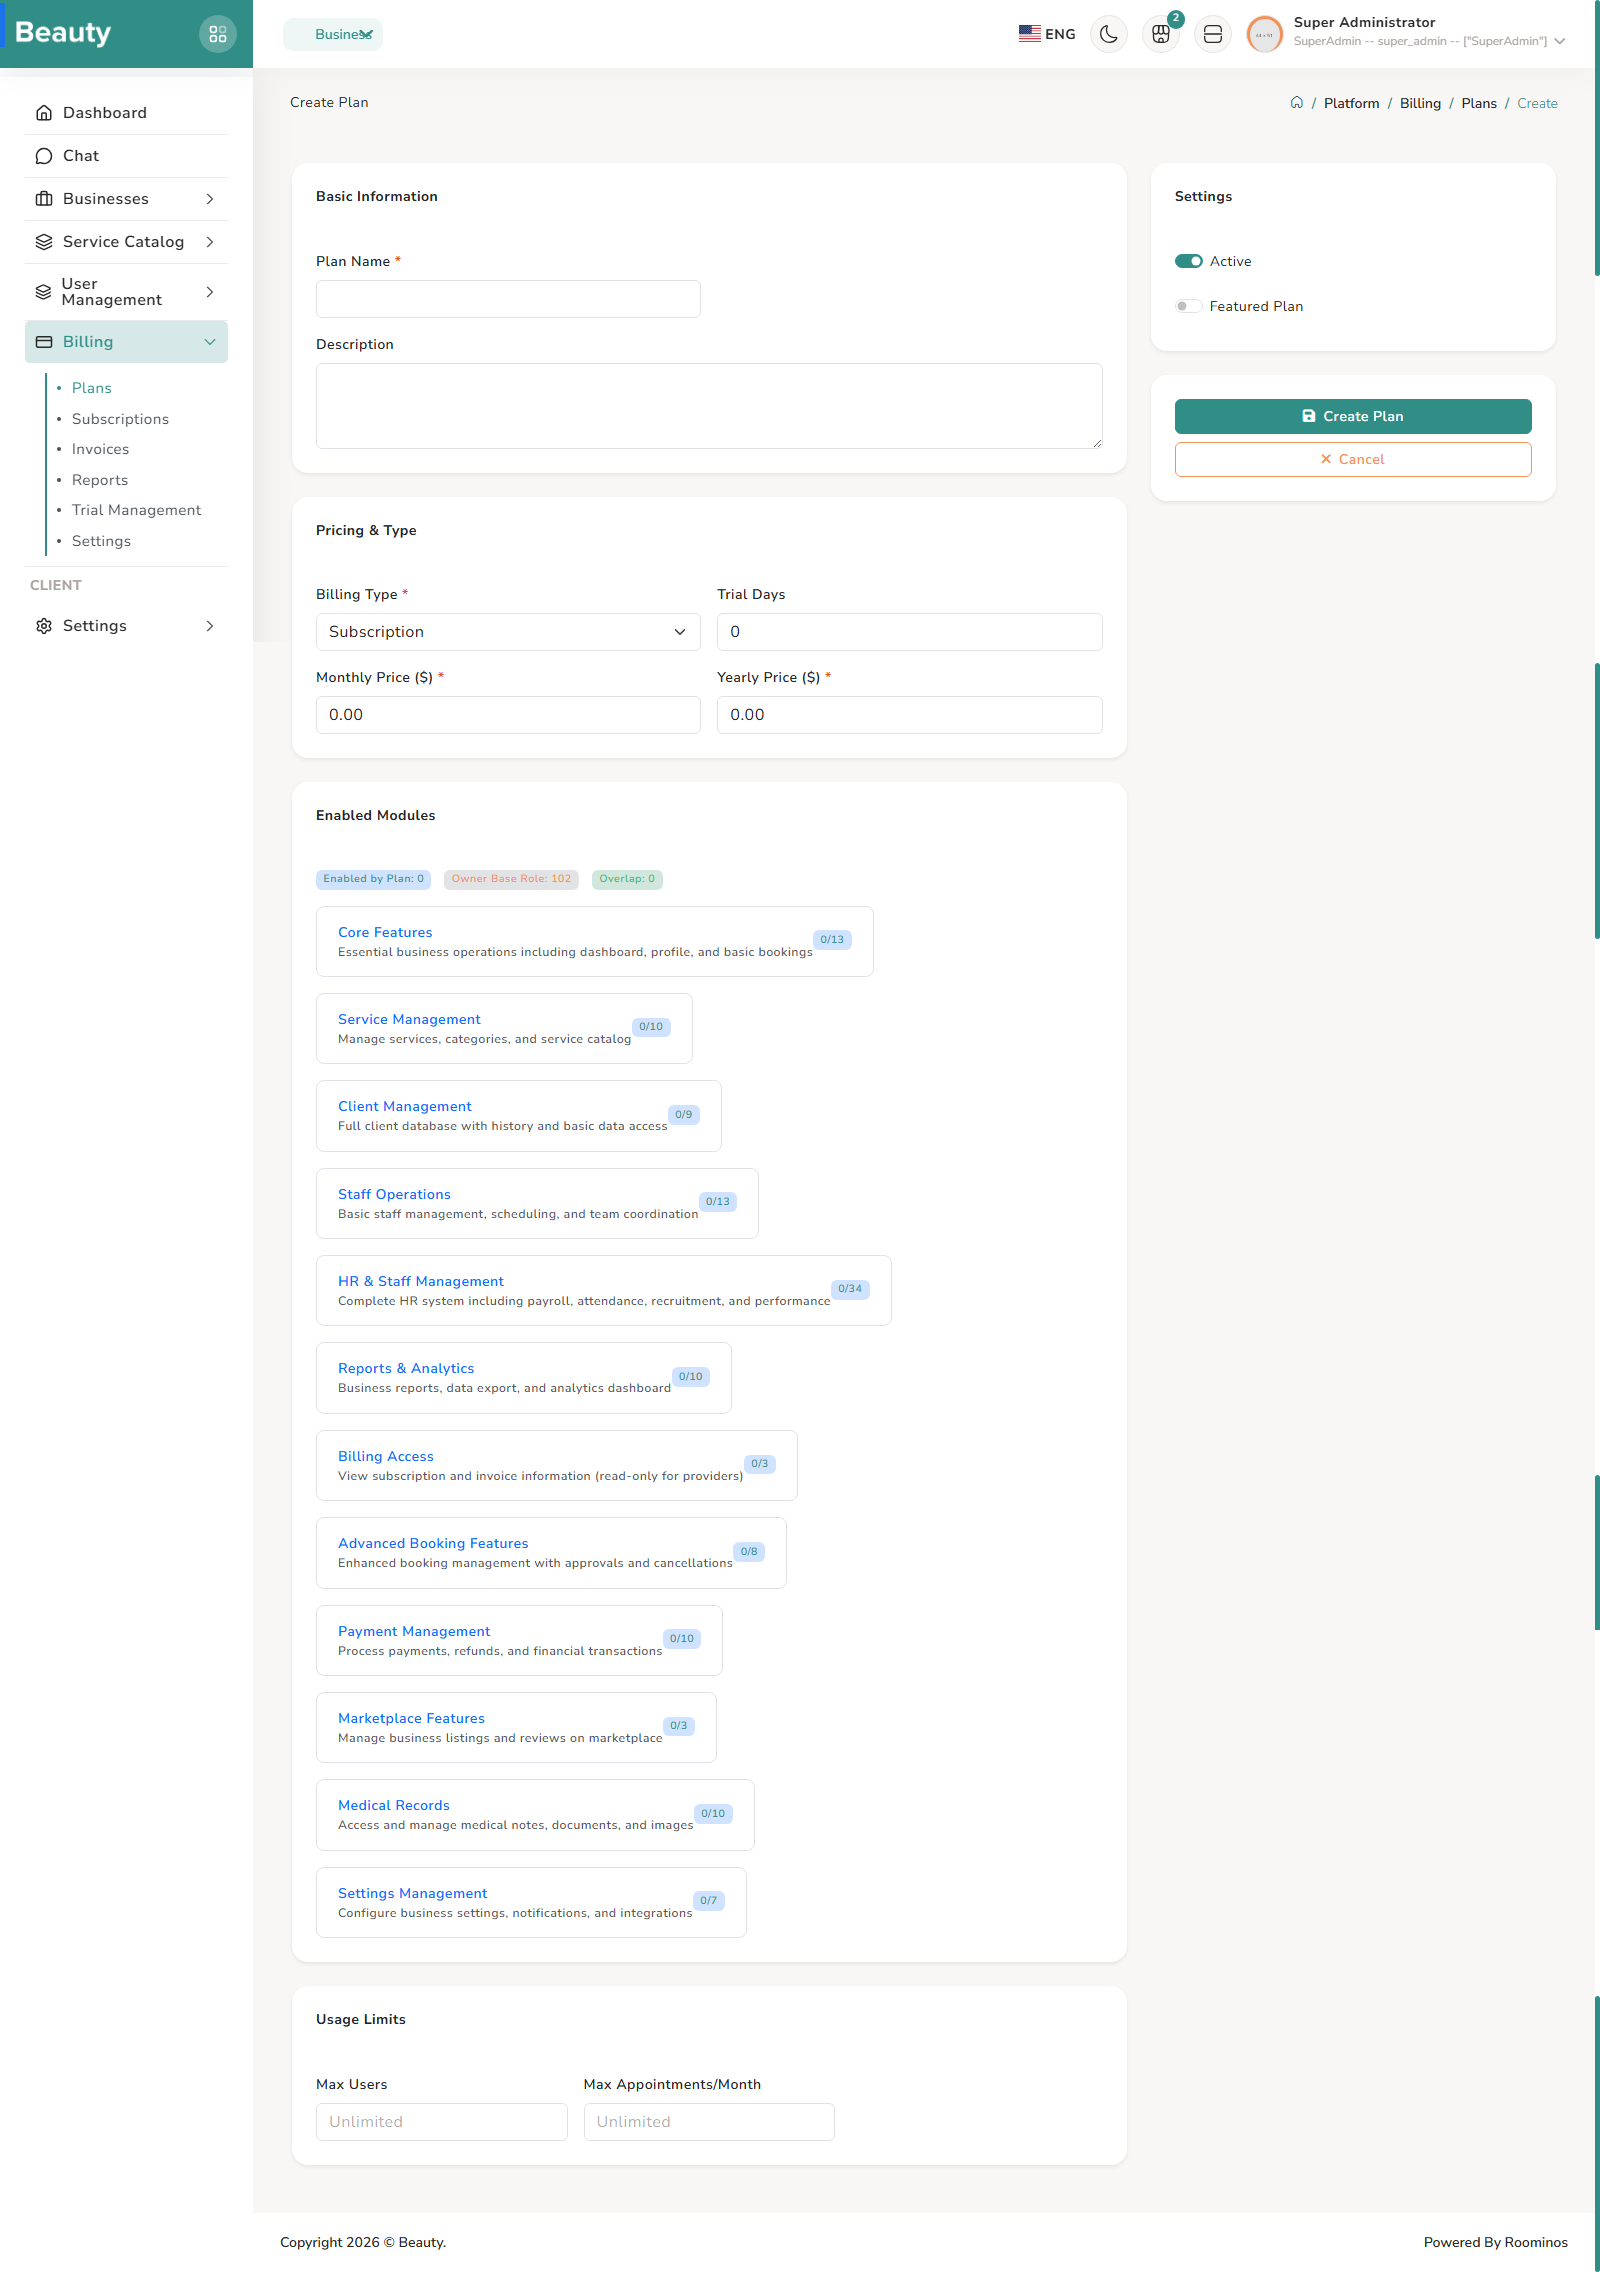Viewport: 1600px width, 2272px height.
Task: Expand the User Management chevron
Action: (210, 292)
